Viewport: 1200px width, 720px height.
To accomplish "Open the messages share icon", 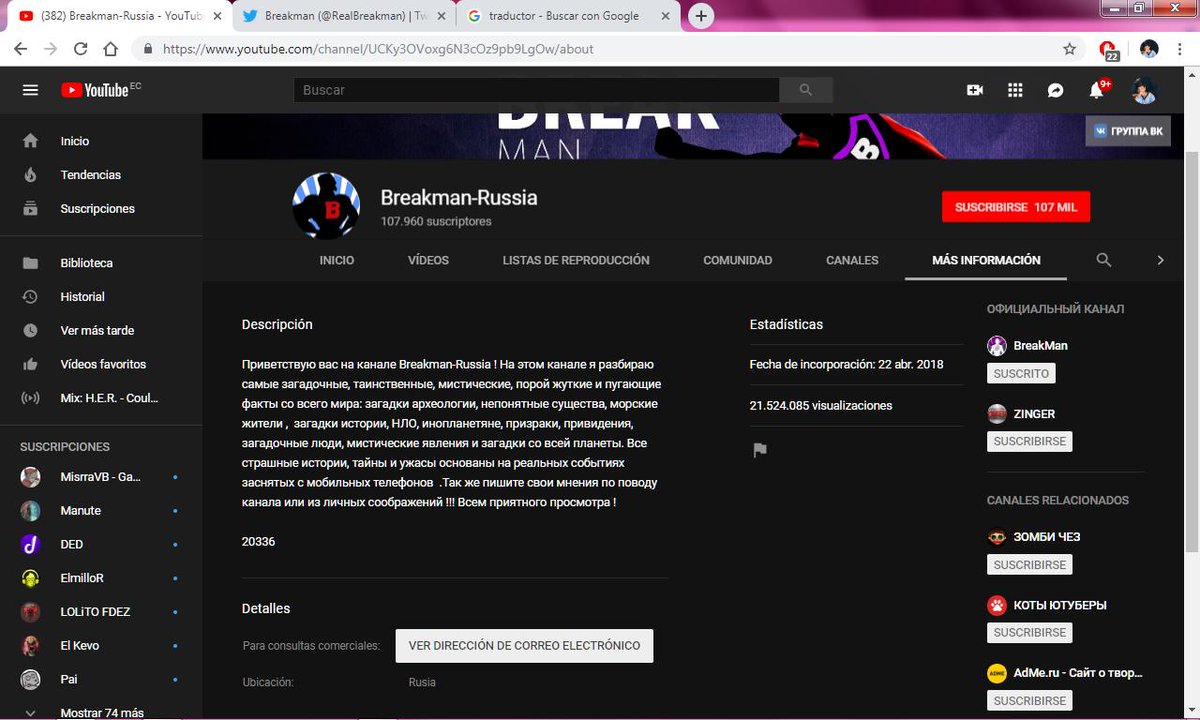I will point(1055,90).
